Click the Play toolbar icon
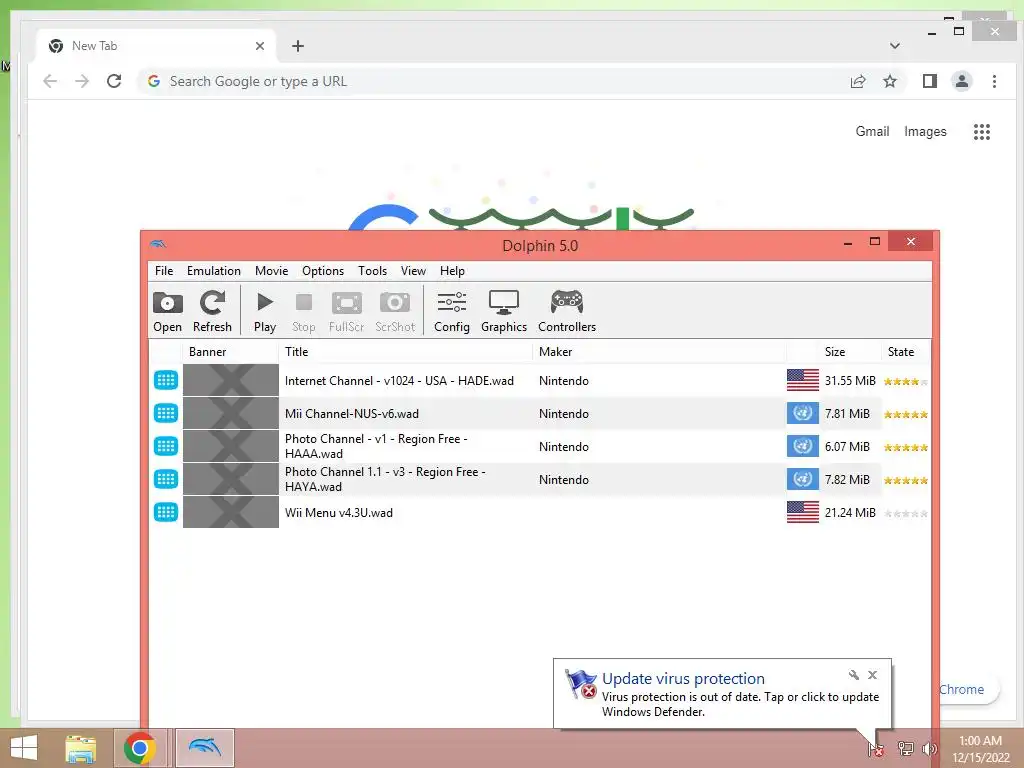Viewport: 1024px width, 768px height. (264, 311)
